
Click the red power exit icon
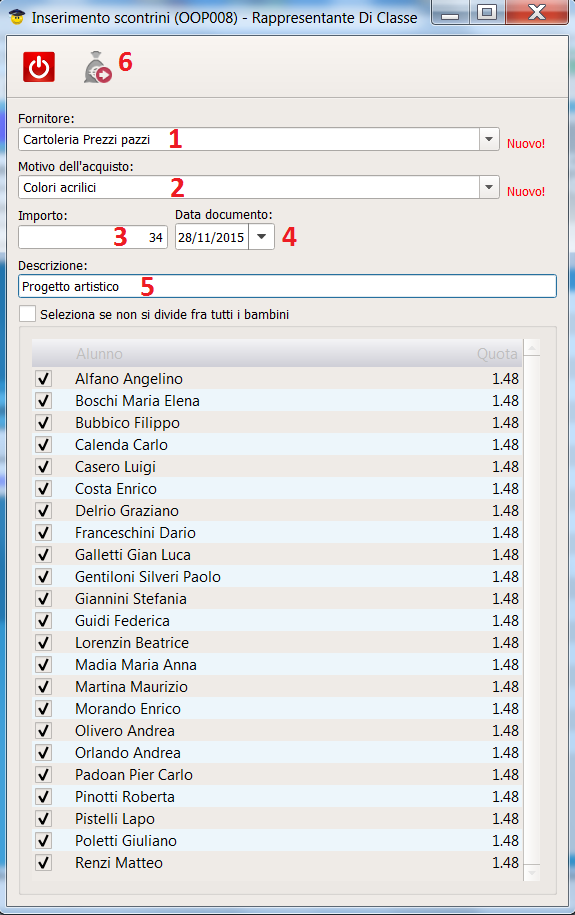click(39, 67)
